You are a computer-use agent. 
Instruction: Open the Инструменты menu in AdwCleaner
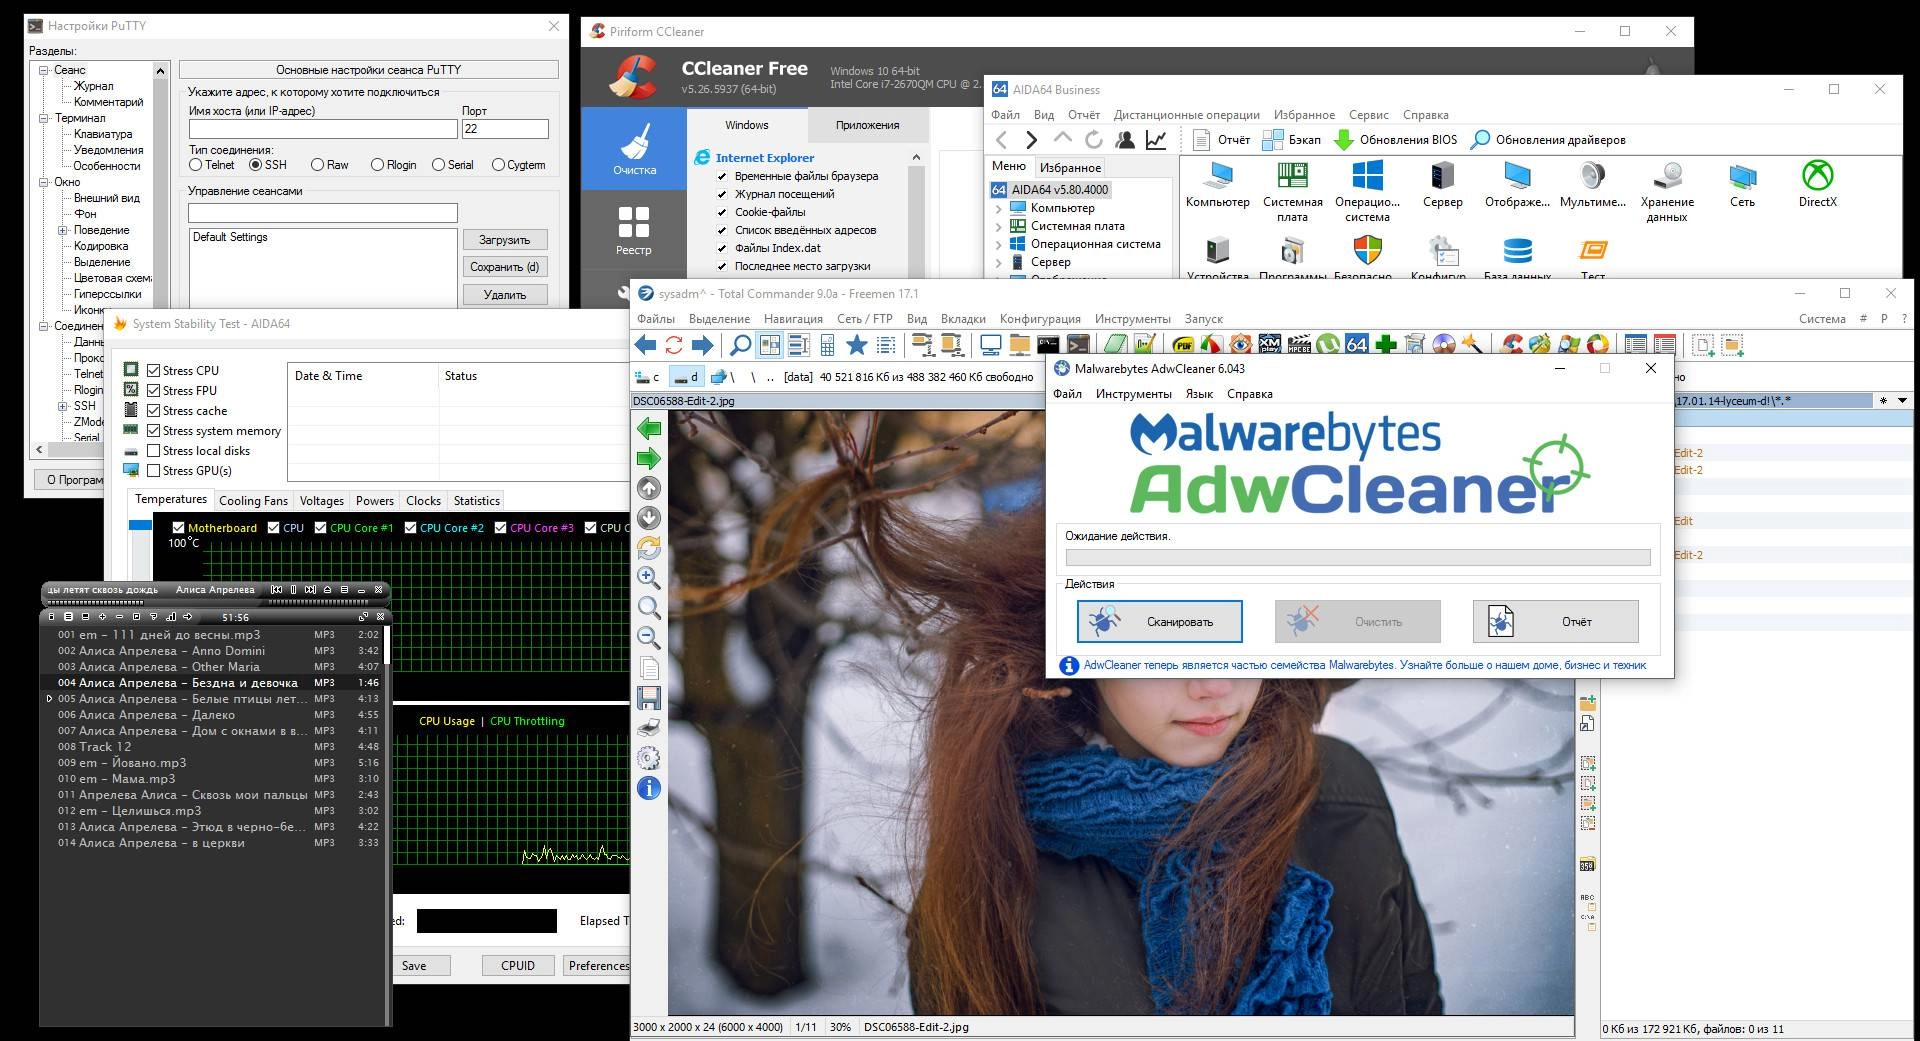click(x=1133, y=394)
